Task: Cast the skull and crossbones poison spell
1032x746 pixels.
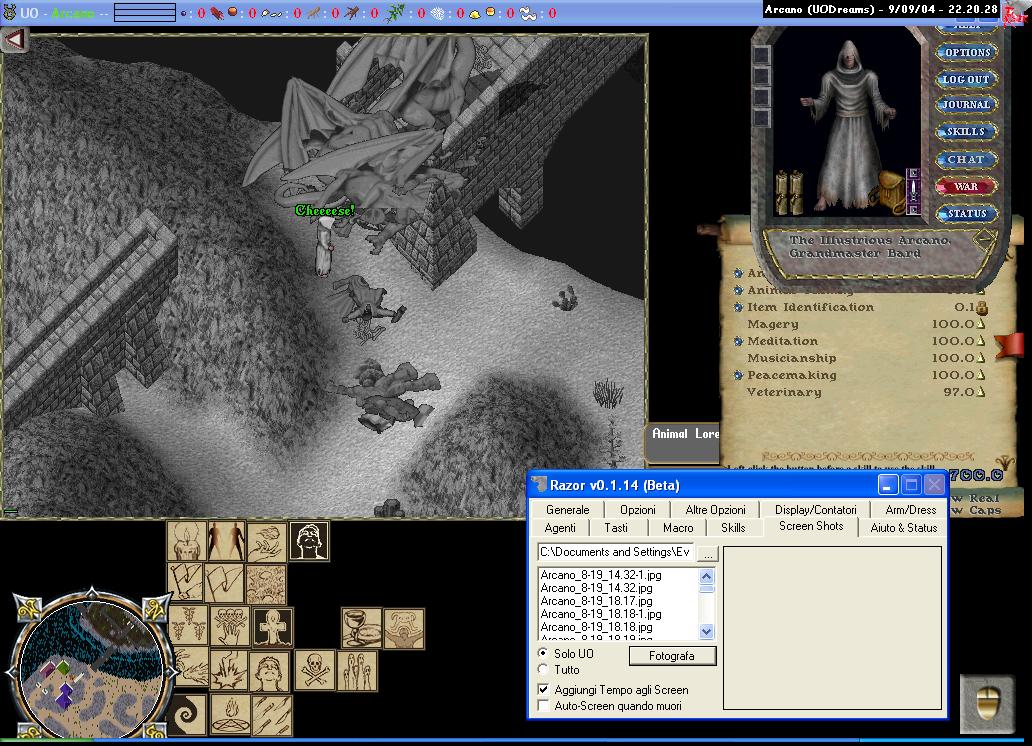Action: click(315, 670)
